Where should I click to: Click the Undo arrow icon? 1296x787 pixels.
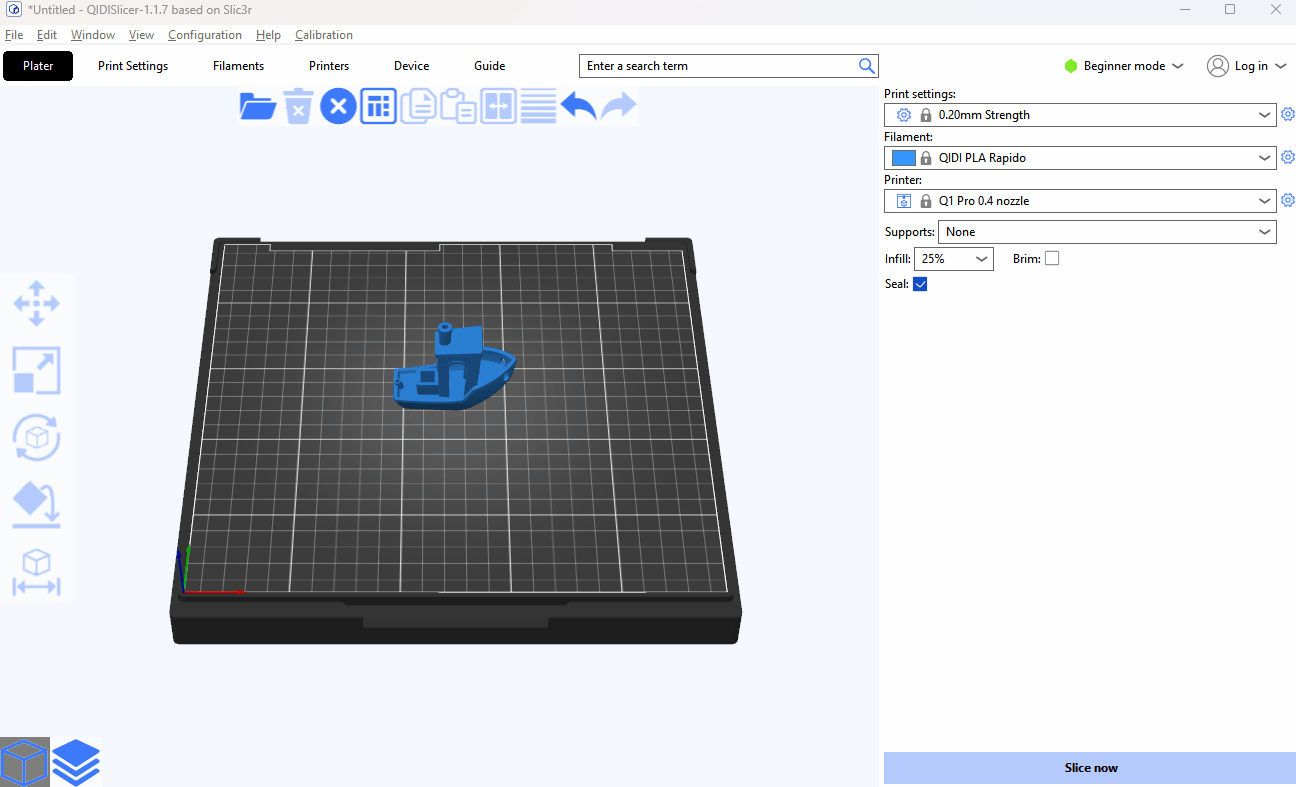pyautogui.click(x=578, y=106)
